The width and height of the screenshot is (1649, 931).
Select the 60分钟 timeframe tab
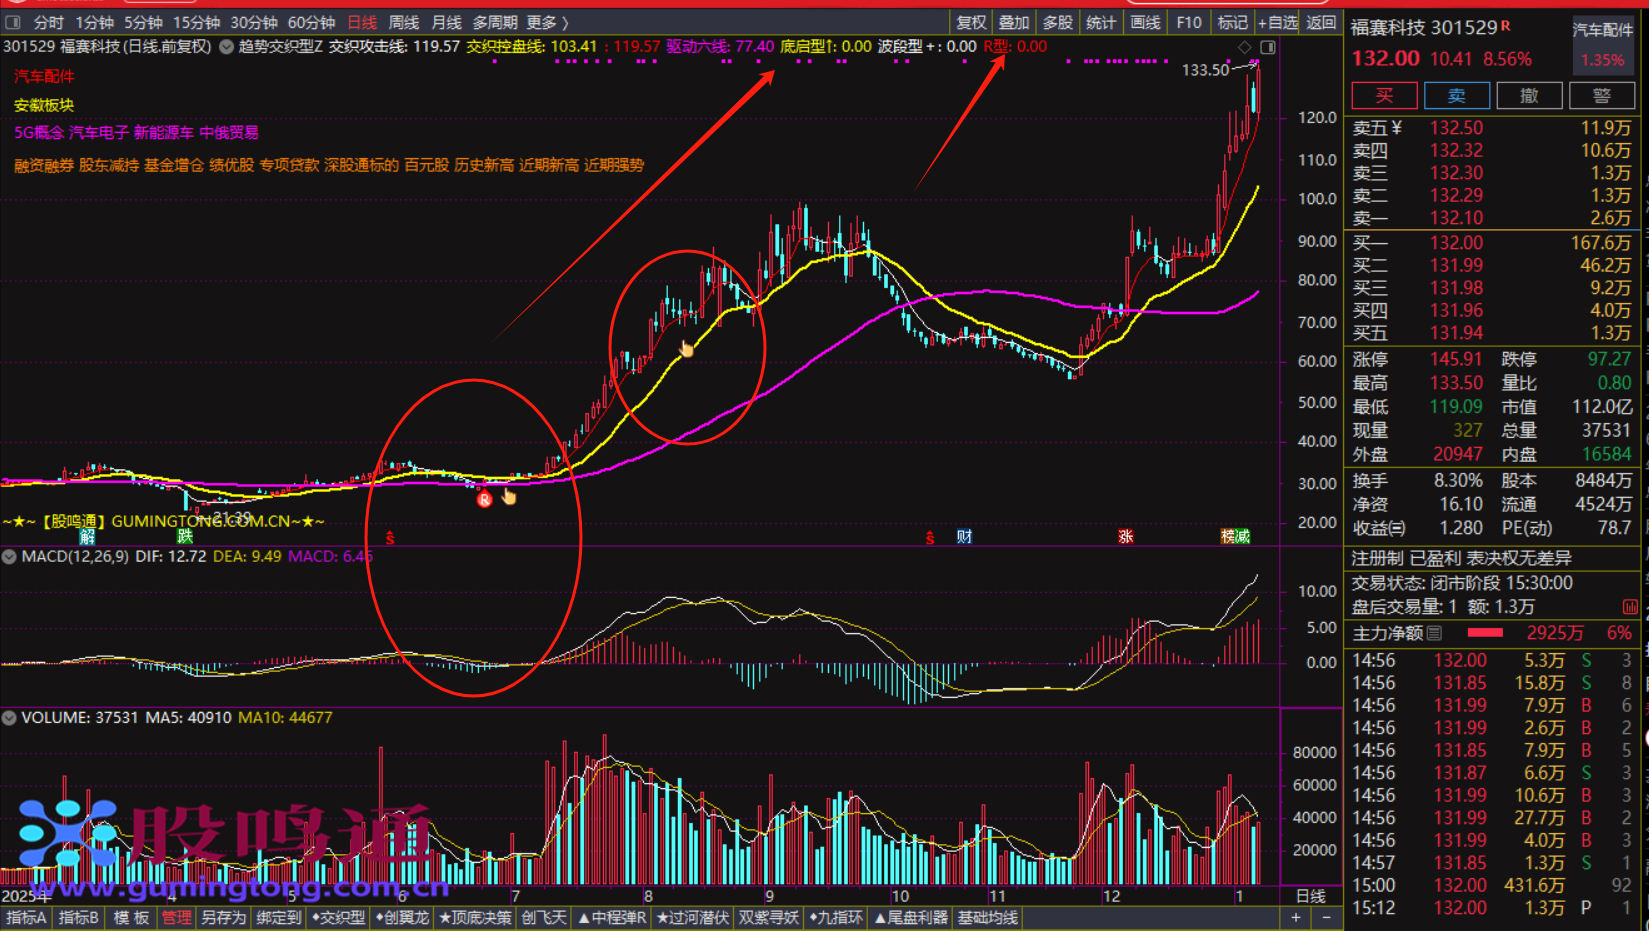(x=311, y=22)
